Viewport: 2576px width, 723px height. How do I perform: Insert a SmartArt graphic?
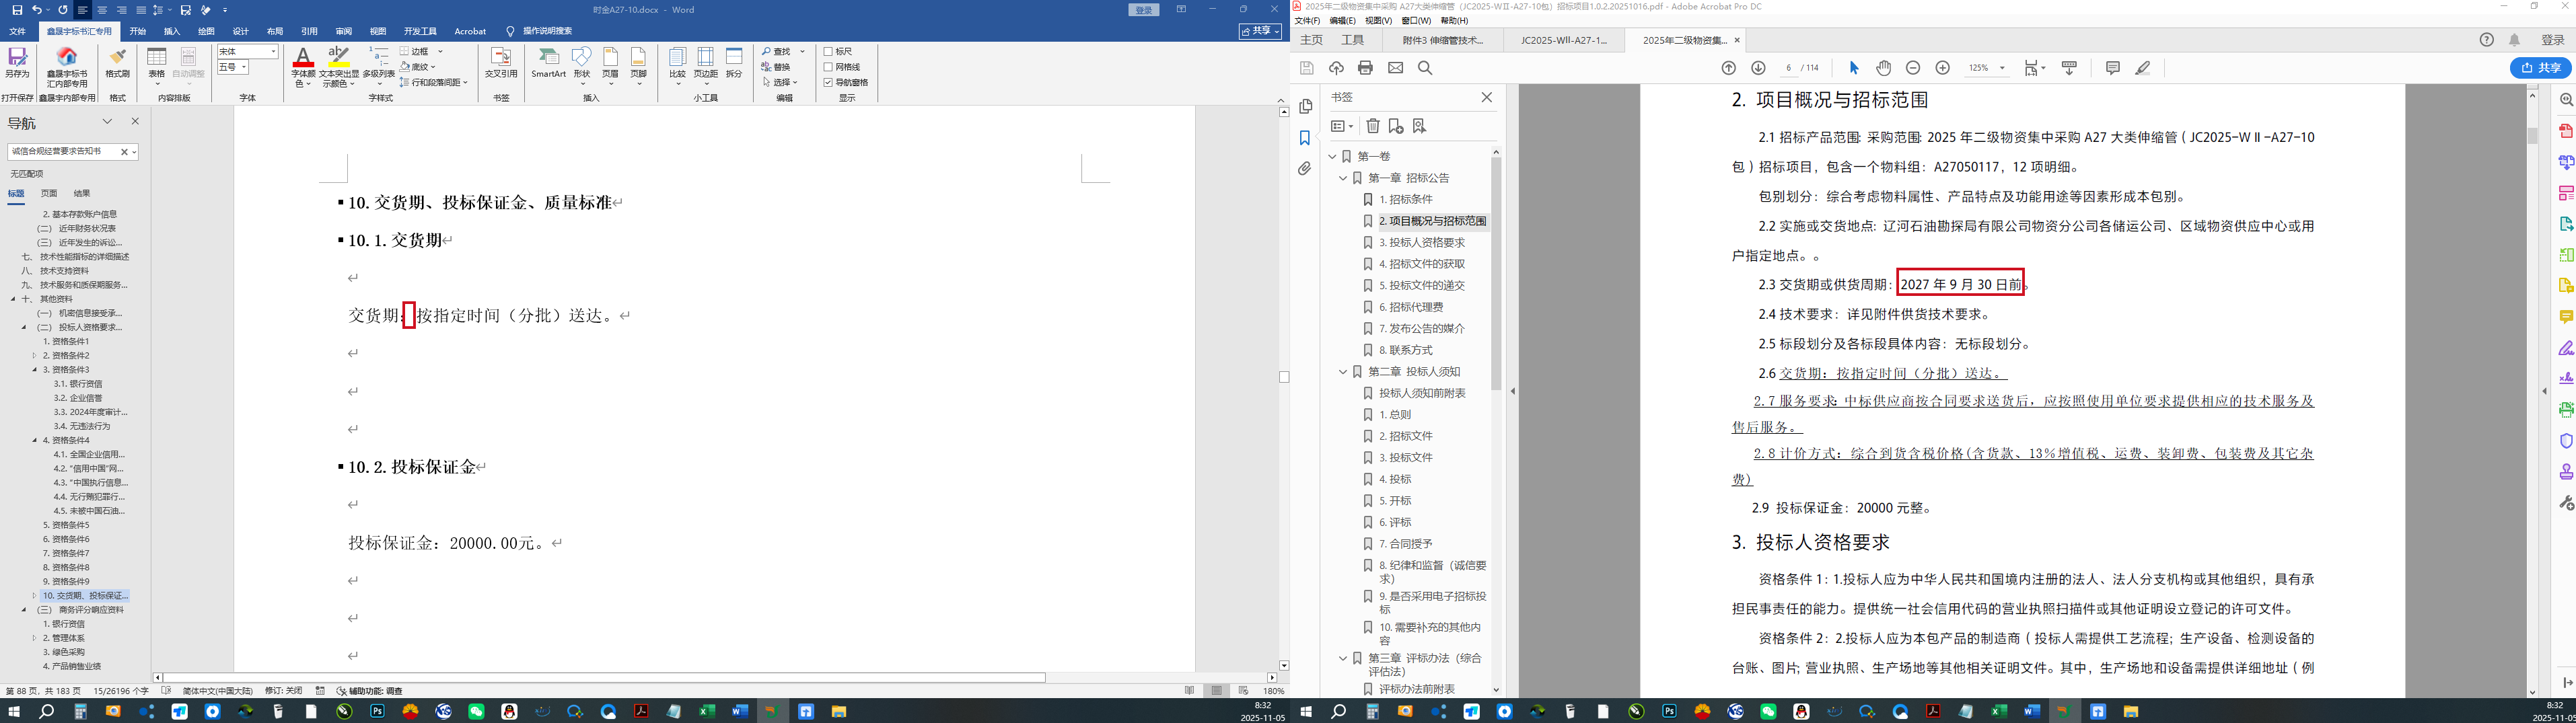[548, 63]
